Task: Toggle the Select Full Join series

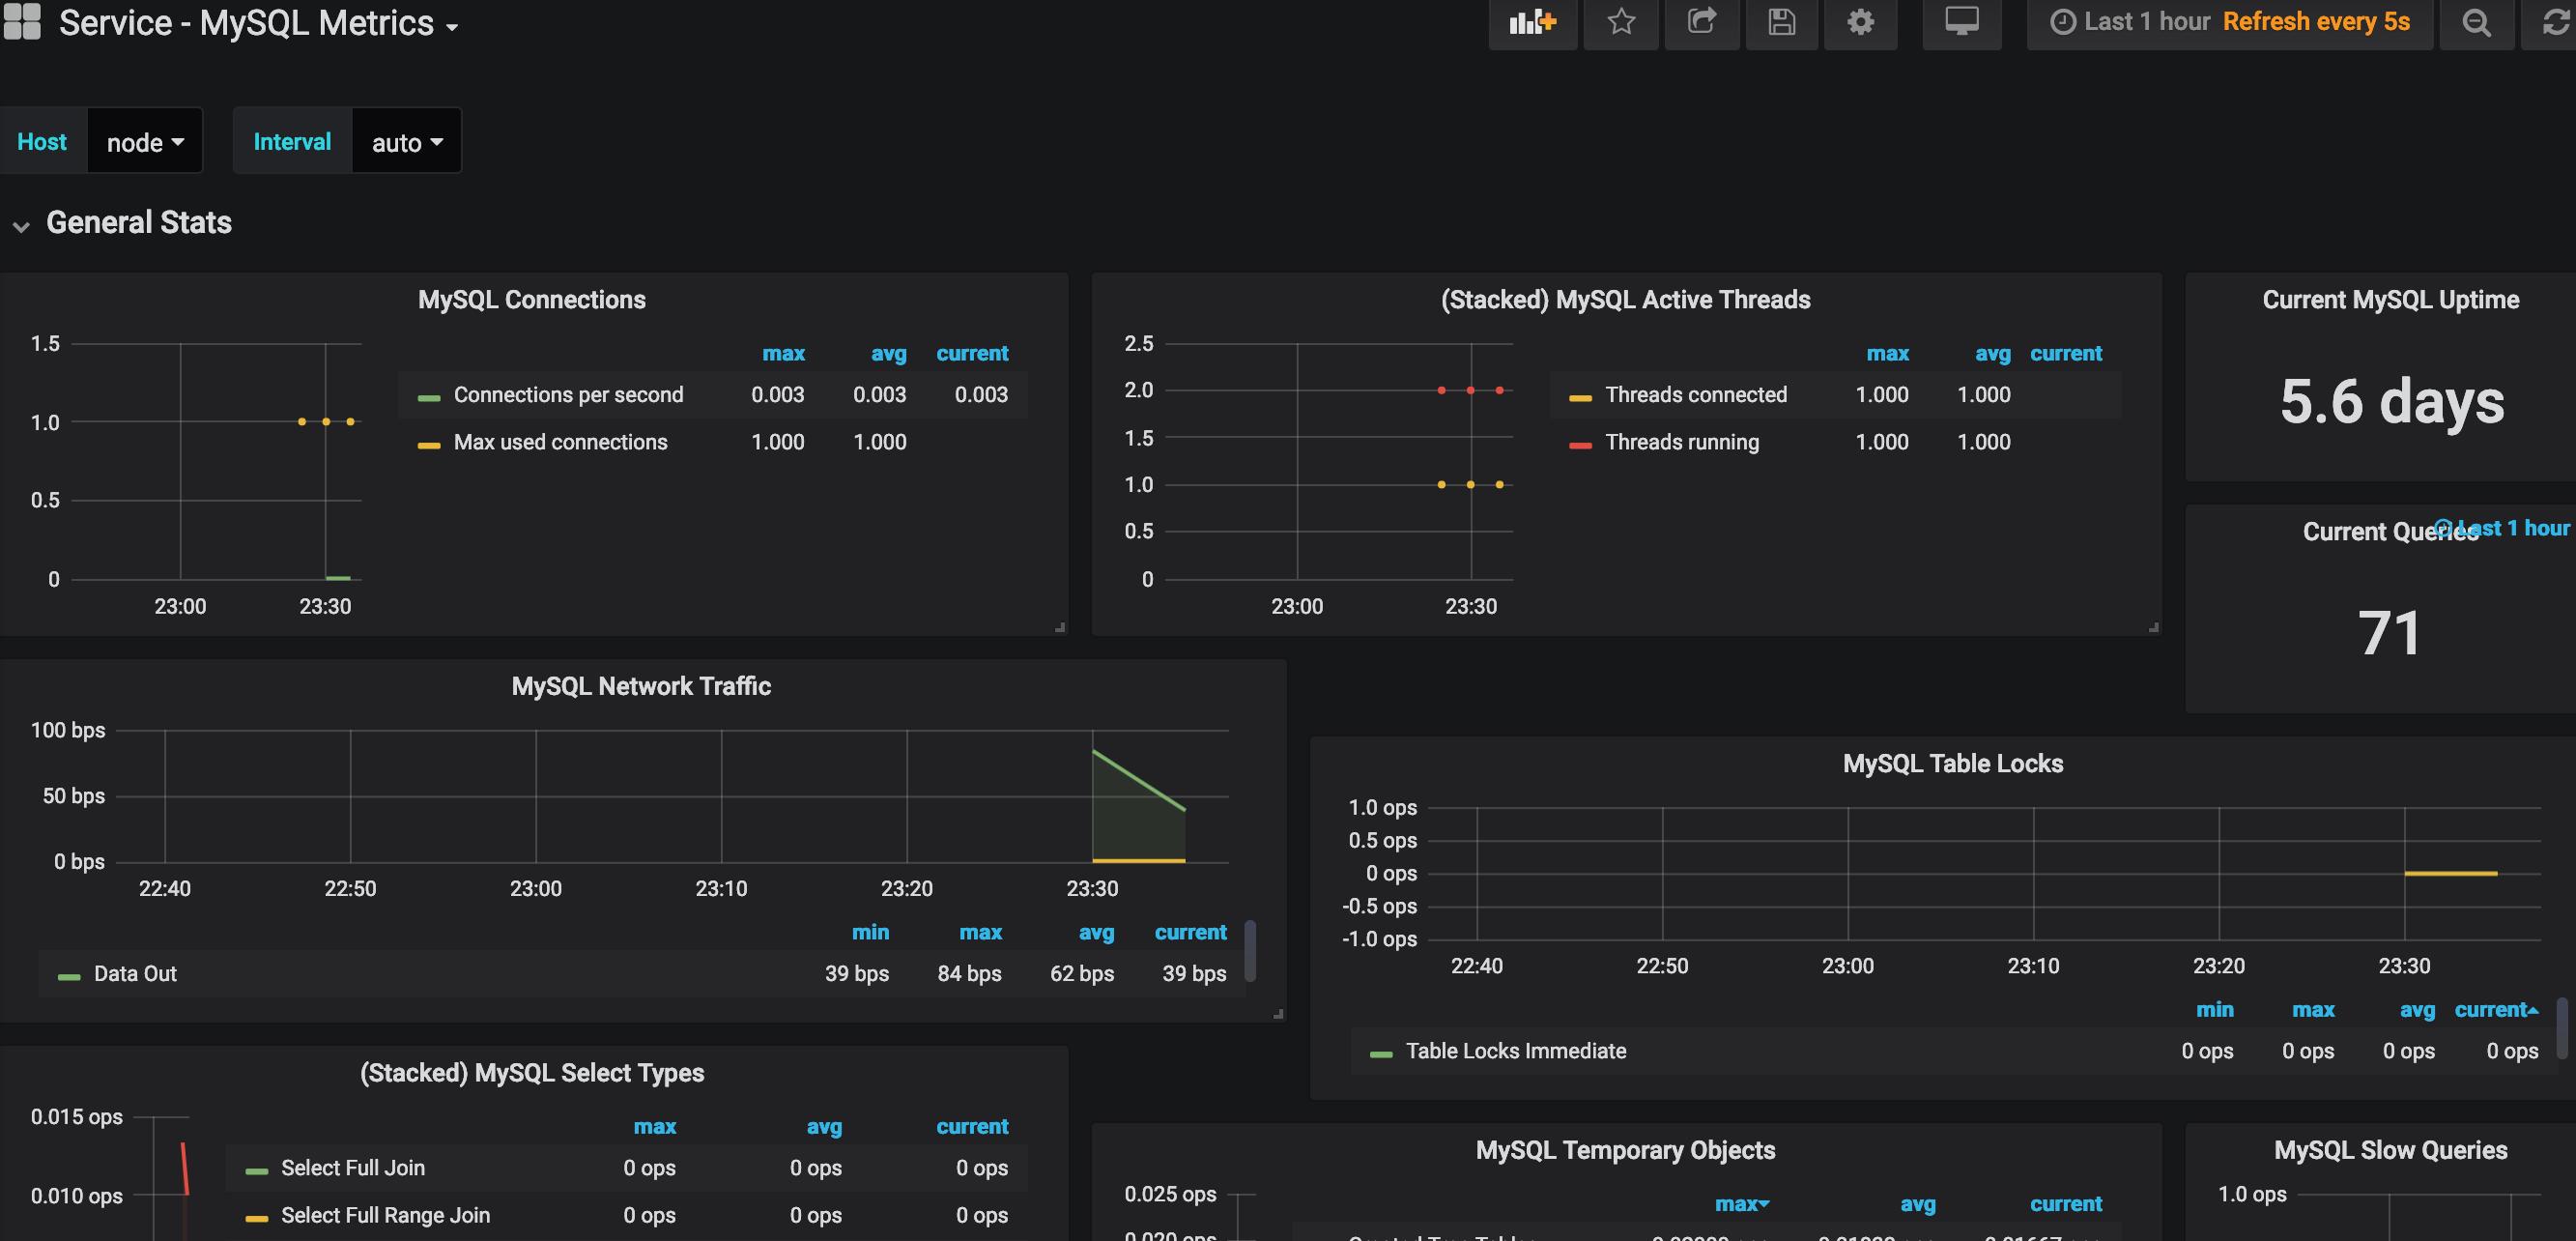Action: 353,1168
